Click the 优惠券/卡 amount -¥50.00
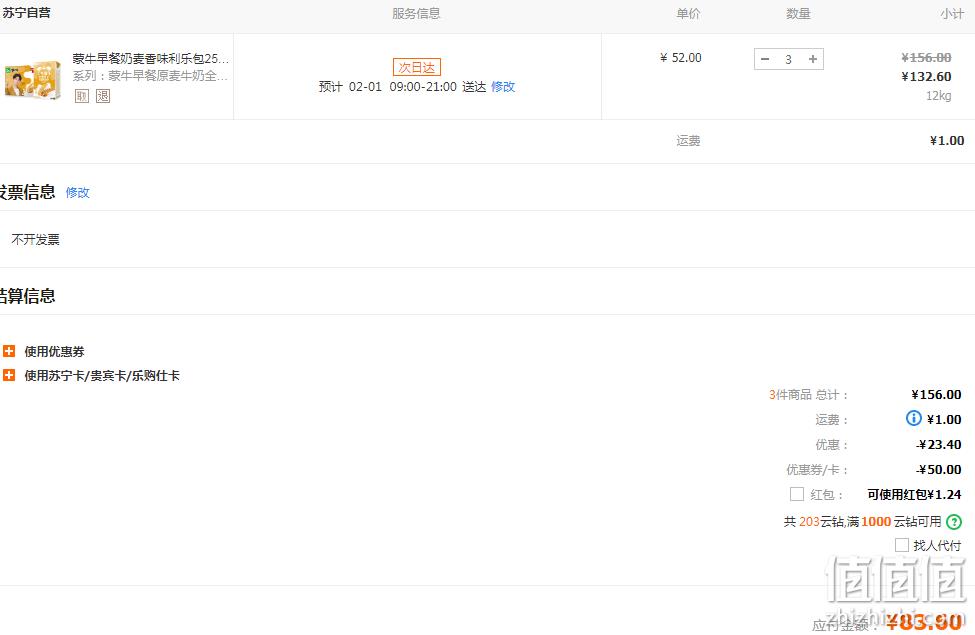This screenshot has width=975, height=635. click(939, 469)
